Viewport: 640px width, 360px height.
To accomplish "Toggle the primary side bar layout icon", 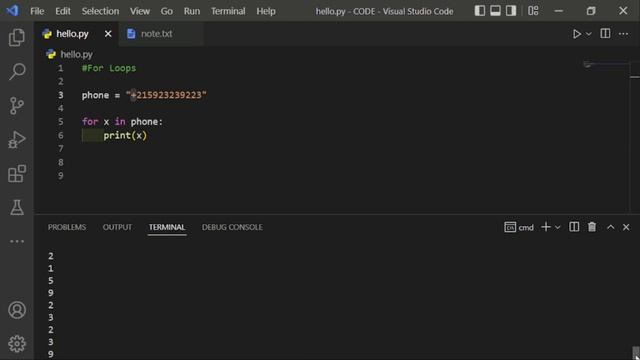I will click(480, 11).
